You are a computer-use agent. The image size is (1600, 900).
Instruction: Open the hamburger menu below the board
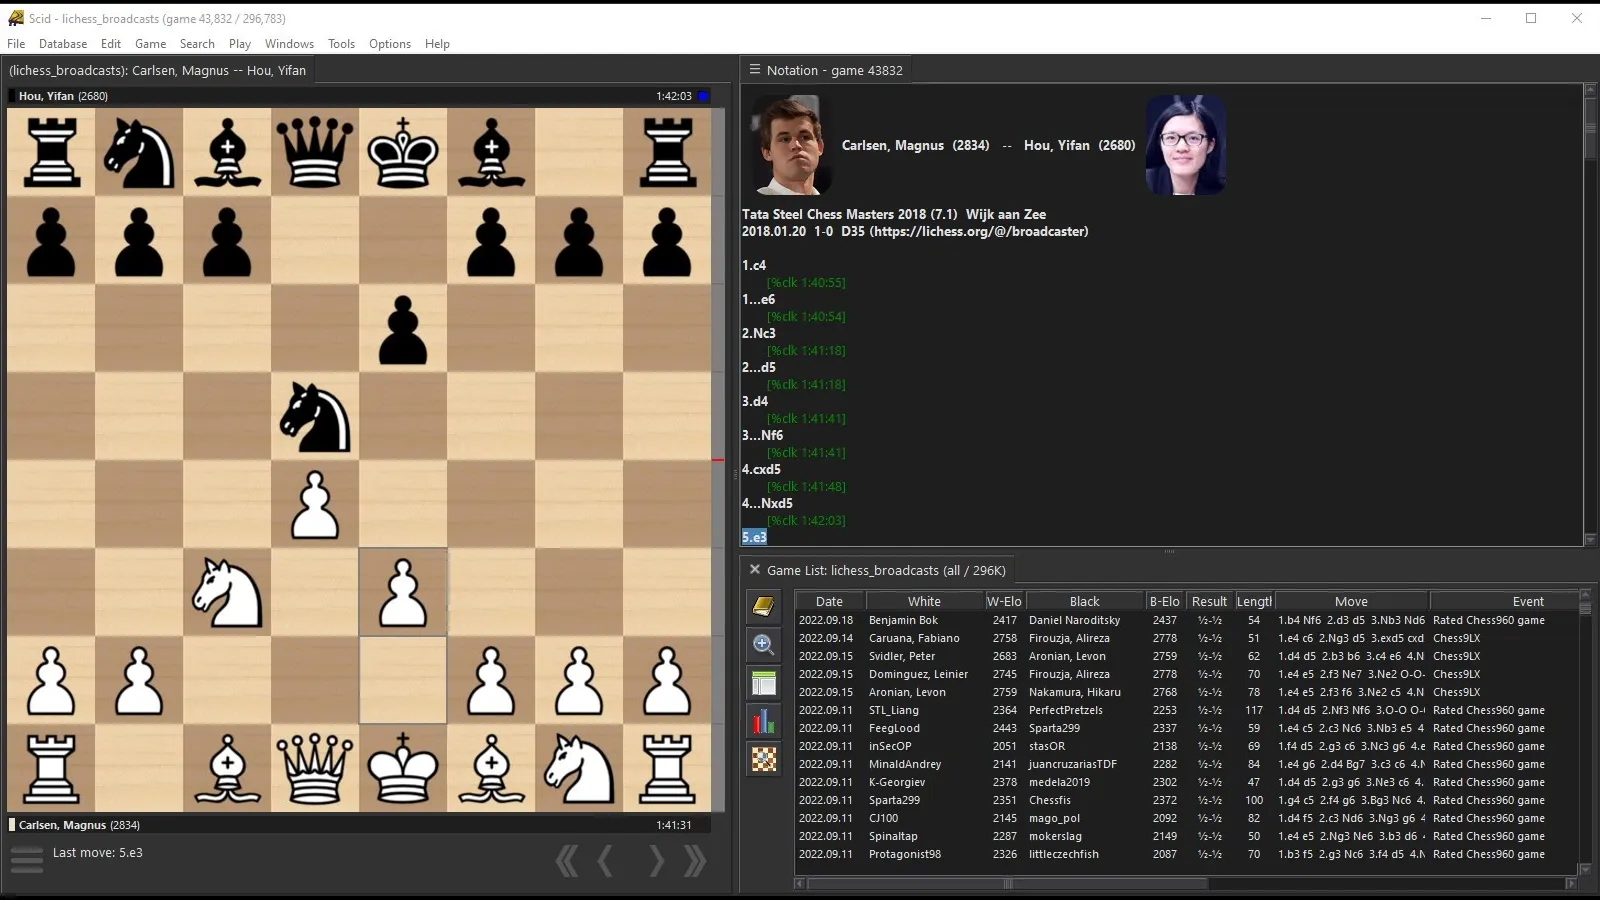[27, 859]
